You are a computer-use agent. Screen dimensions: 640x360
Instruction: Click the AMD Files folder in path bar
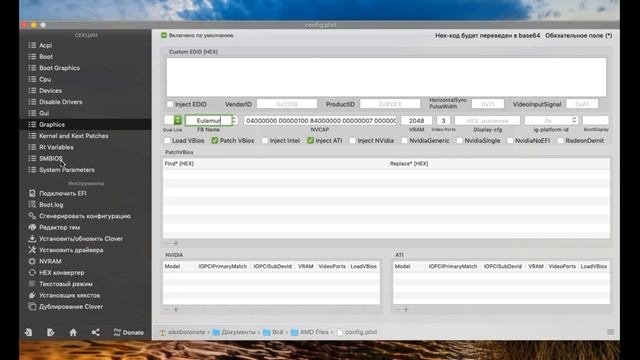pyautogui.click(x=309, y=332)
